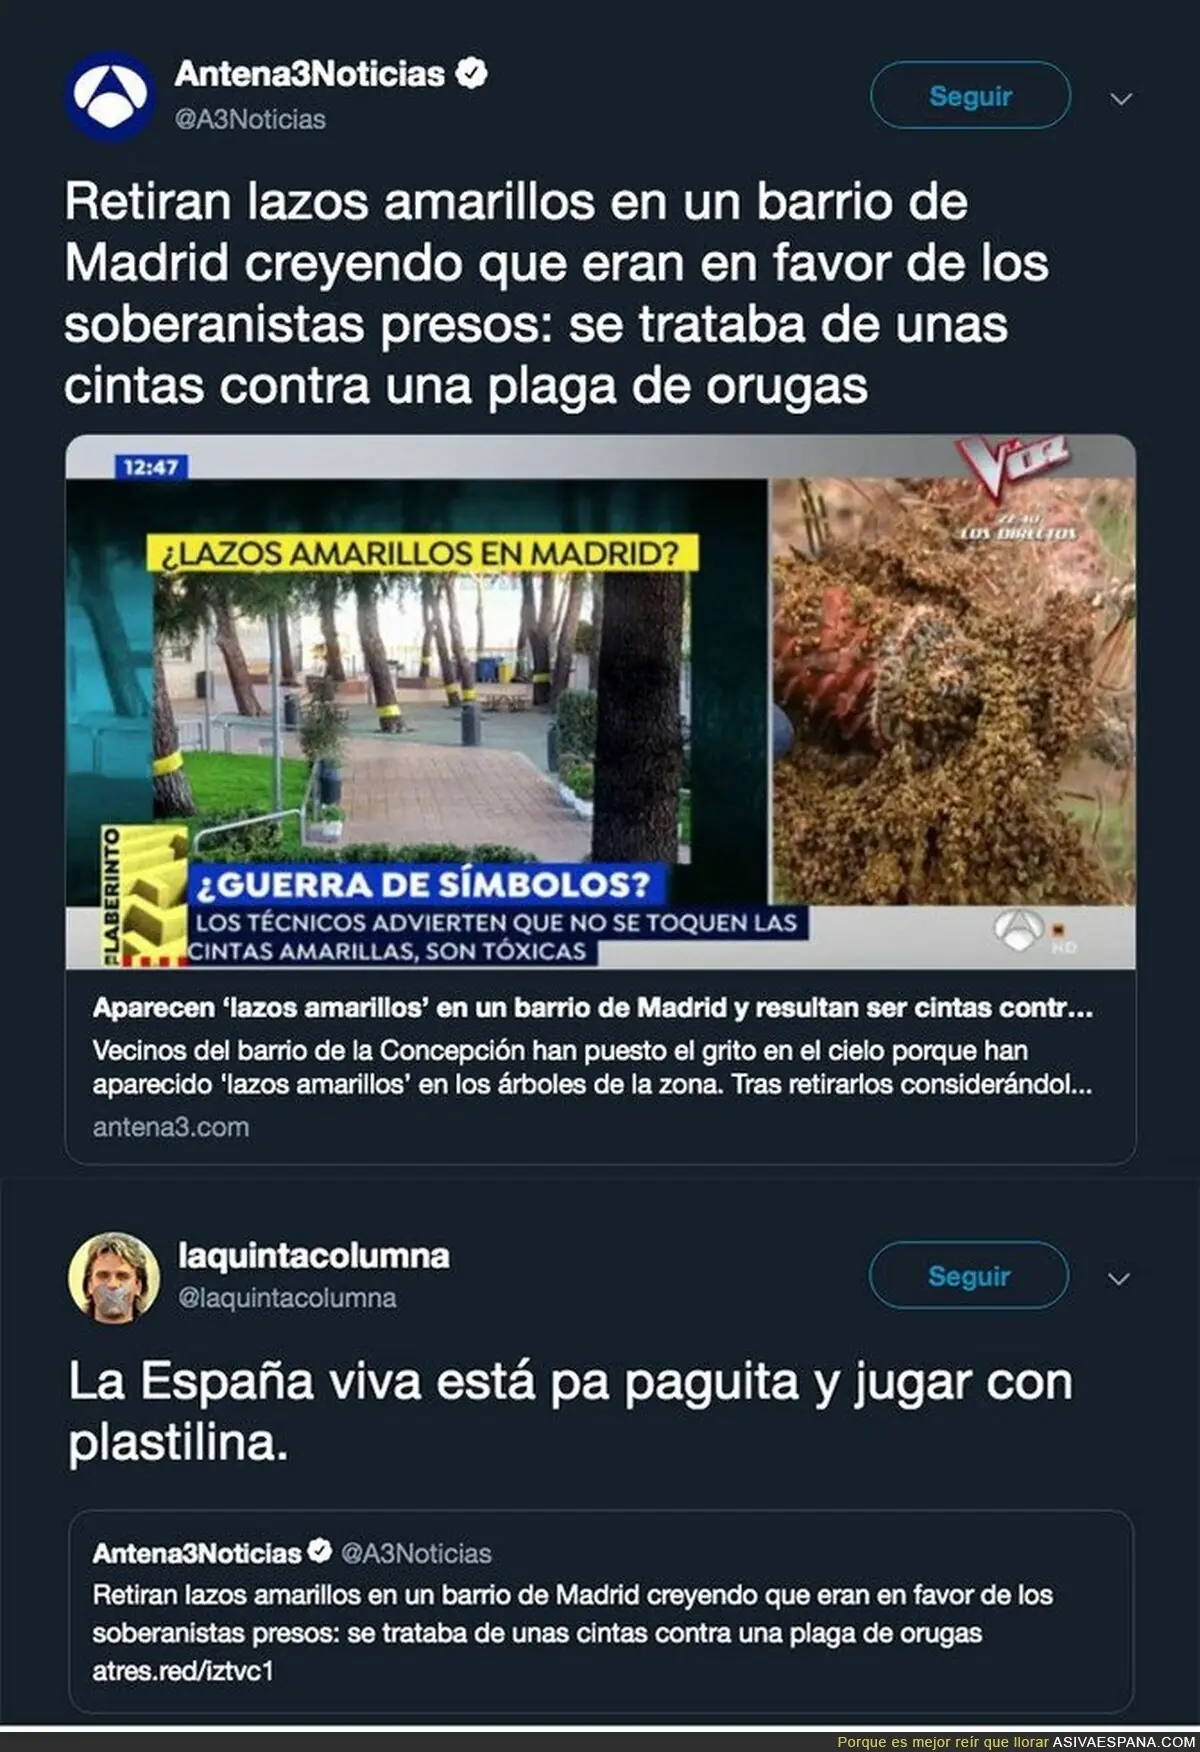Open Antena3Noticias profile avatar logo
This screenshot has width=1200, height=1752.
tap(111, 96)
